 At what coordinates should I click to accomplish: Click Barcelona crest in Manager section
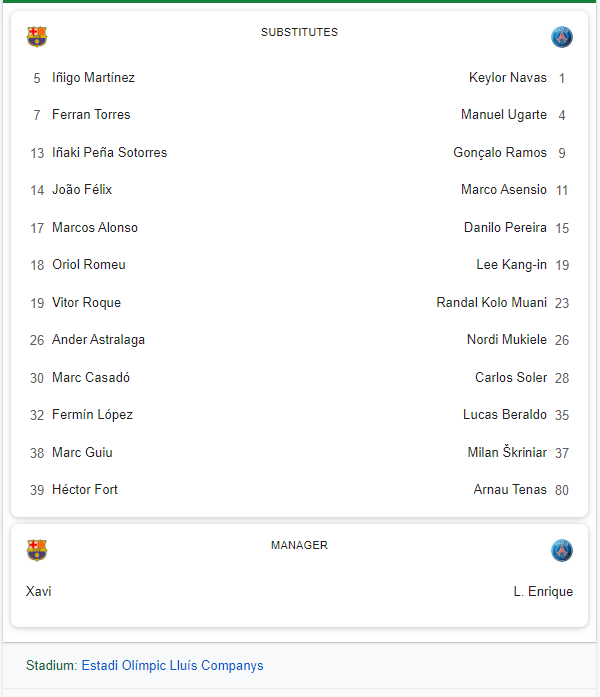point(37,550)
